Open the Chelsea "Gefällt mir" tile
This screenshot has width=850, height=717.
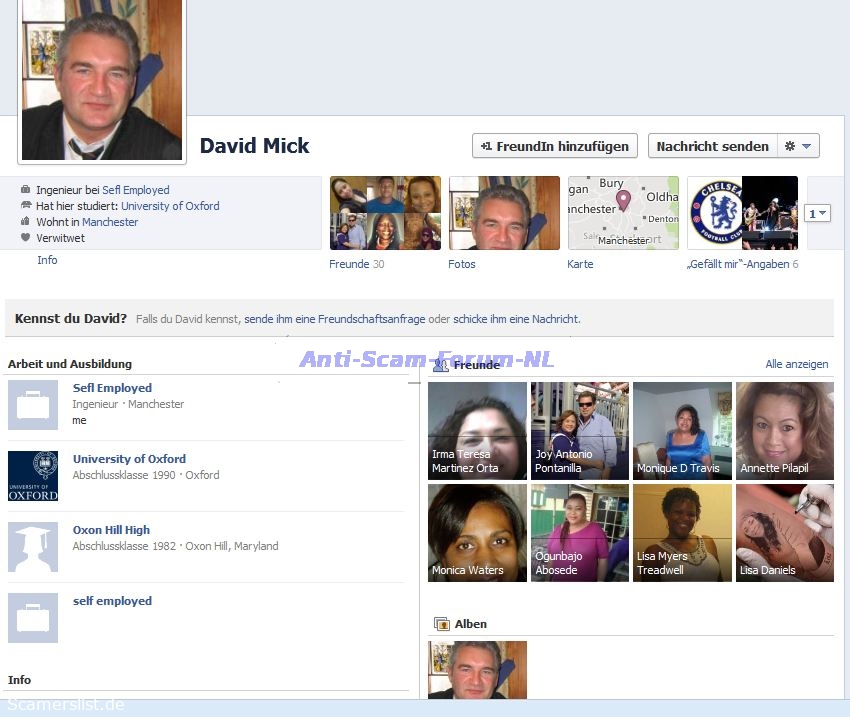[x=742, y=213]
